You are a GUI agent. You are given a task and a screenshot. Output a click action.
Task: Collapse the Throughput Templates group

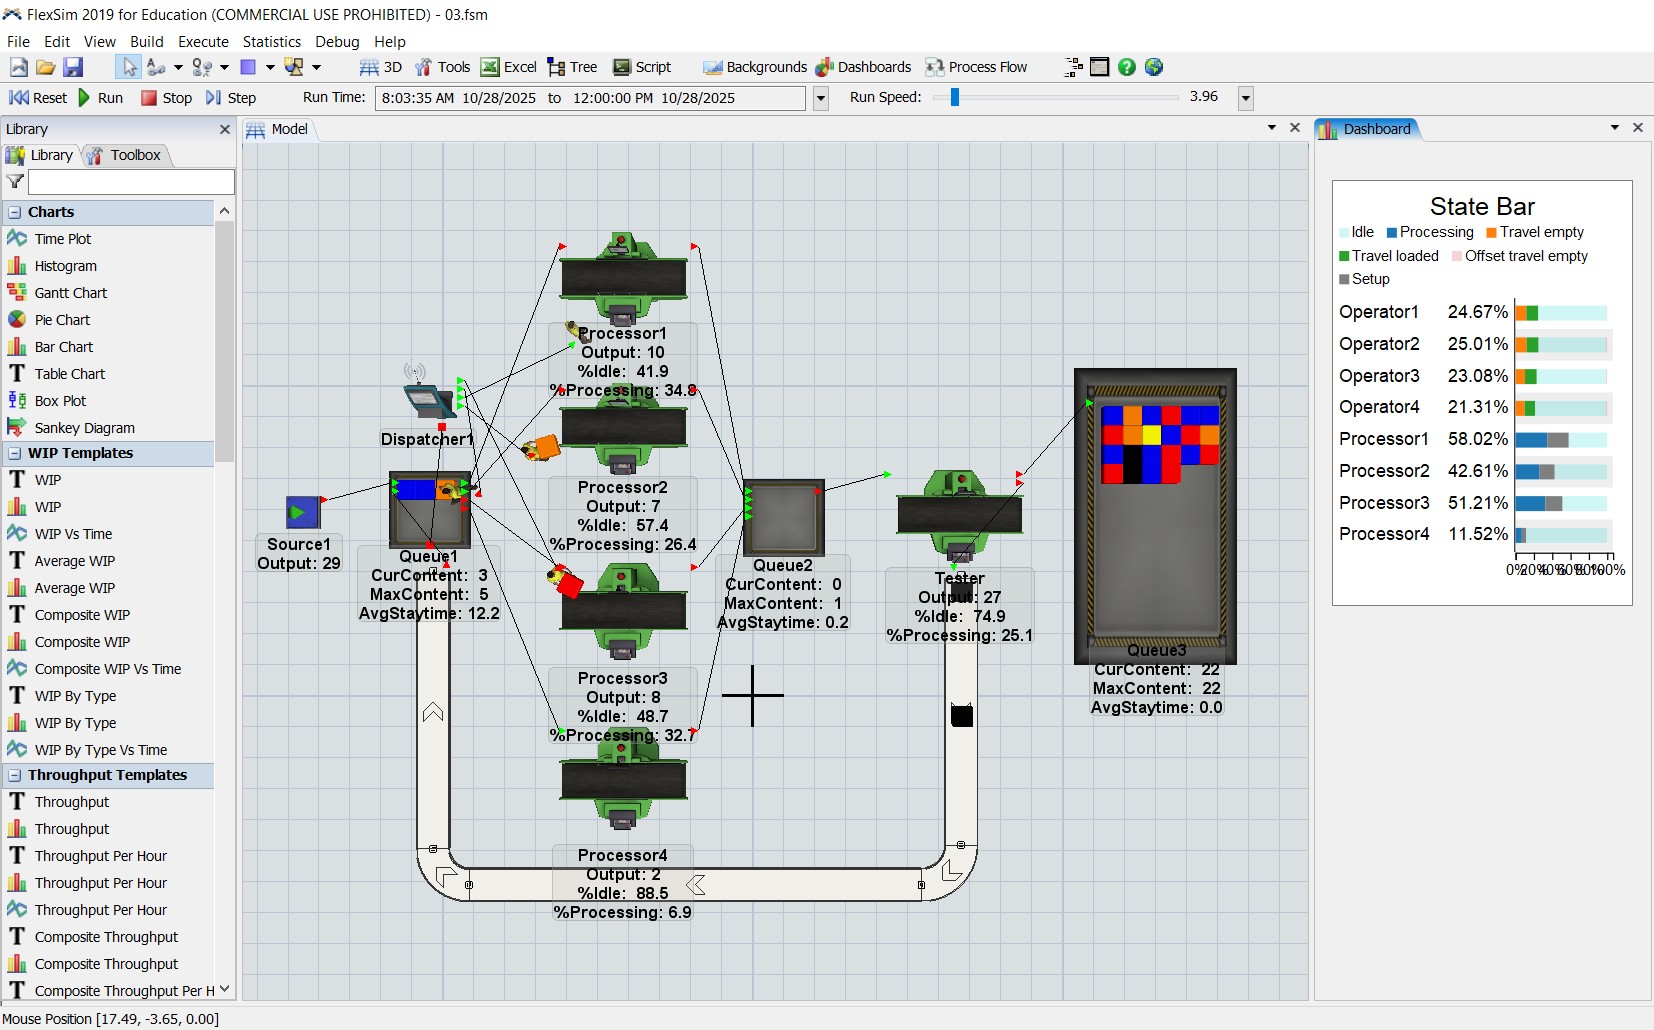pos(15,775)
